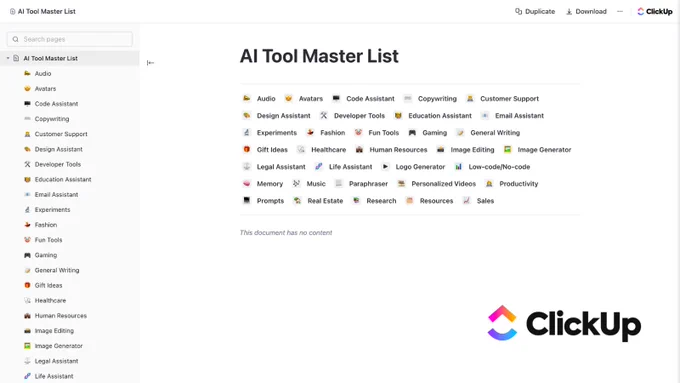The height and width of the screenshot is (383, 680).
Task: Click the Download button
Action: (586, 12)
